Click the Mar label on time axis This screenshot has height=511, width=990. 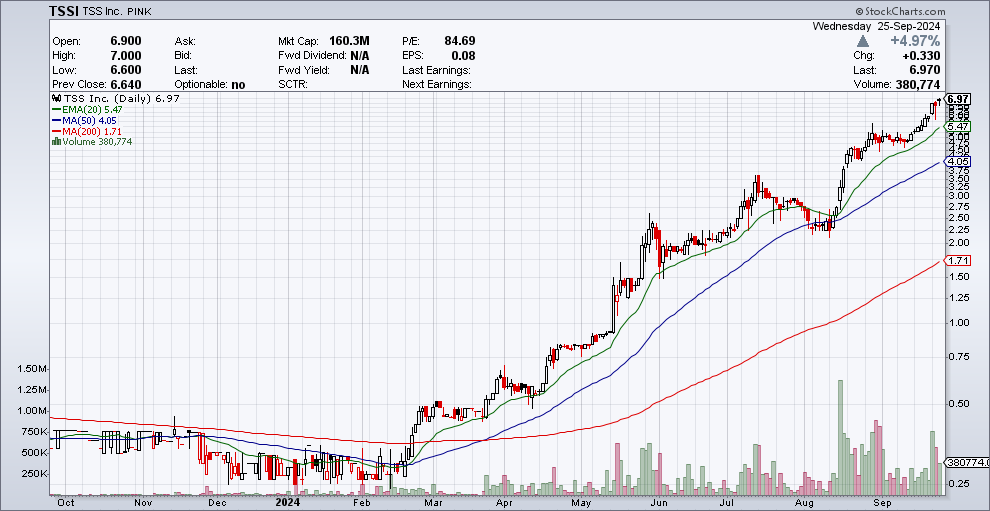pyautogui.click(x=433, y=503)
